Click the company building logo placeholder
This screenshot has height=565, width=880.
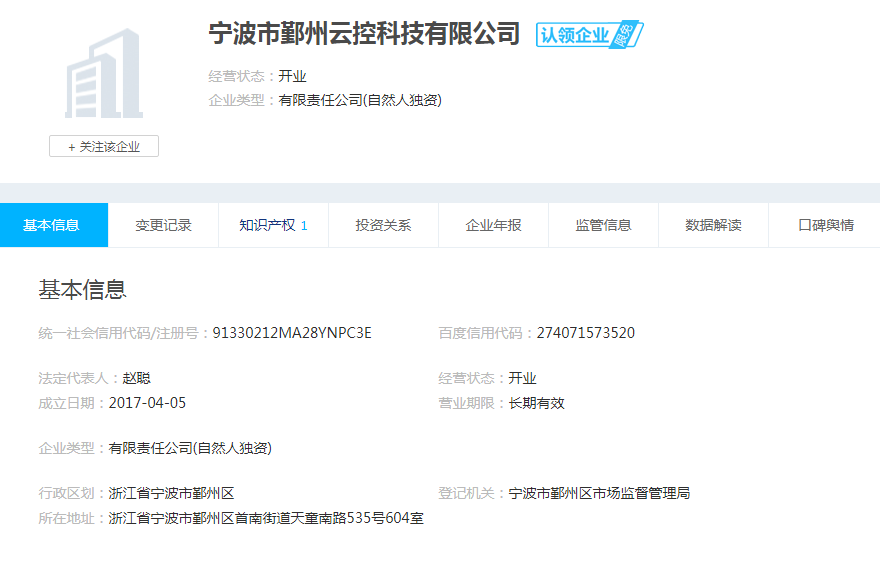[x=104, y=75]
